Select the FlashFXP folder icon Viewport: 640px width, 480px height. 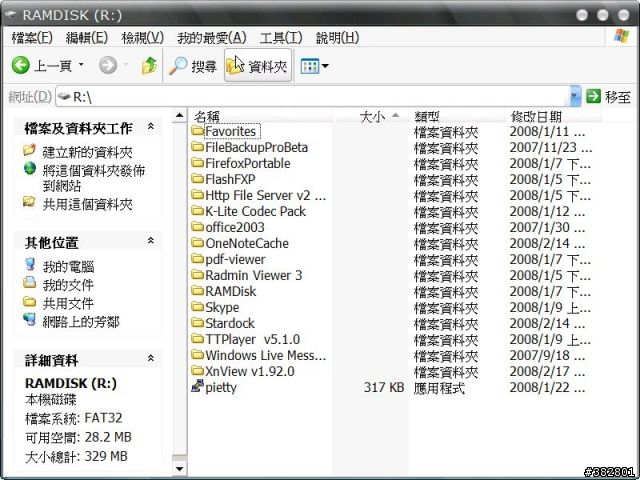[198, 179]
